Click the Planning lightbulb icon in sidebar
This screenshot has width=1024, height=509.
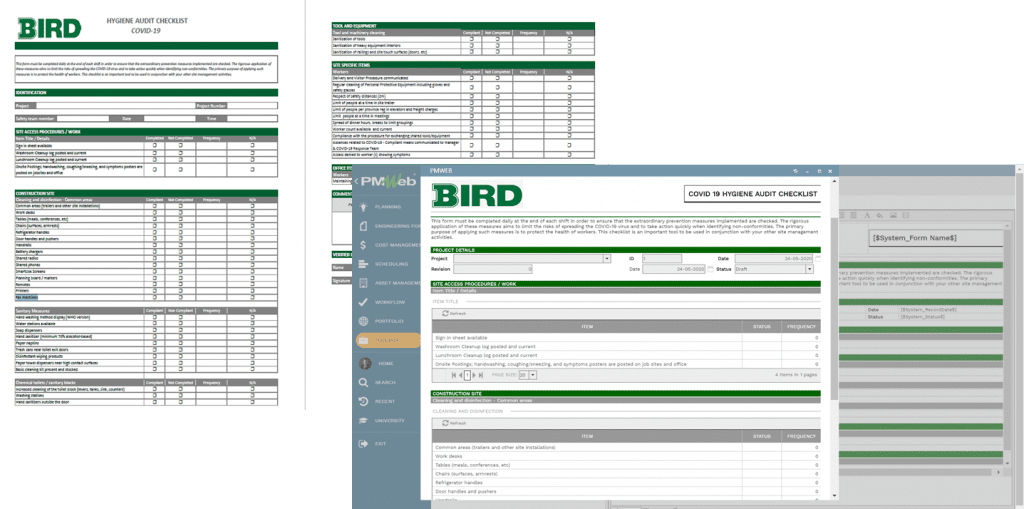pyautogui.click(x=362, y=206)
